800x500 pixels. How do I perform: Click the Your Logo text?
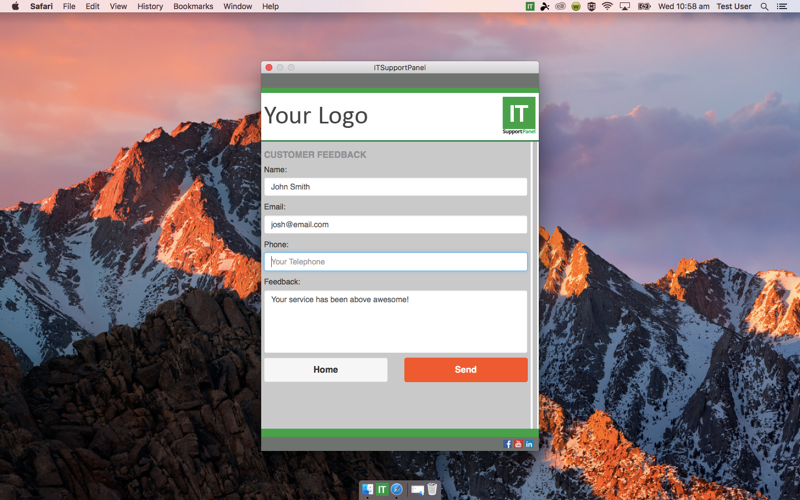coord(316,115)
